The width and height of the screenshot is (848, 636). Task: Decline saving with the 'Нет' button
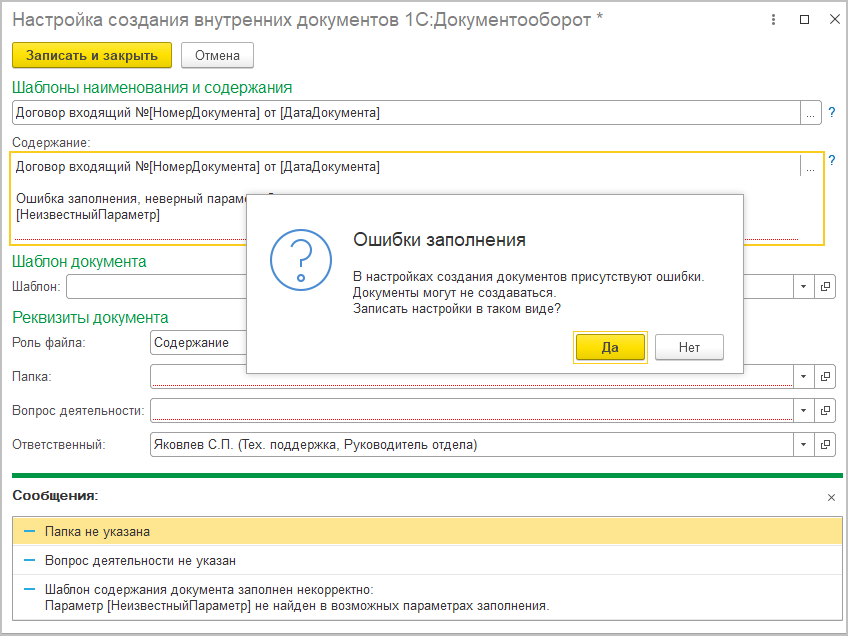[689, 347]
